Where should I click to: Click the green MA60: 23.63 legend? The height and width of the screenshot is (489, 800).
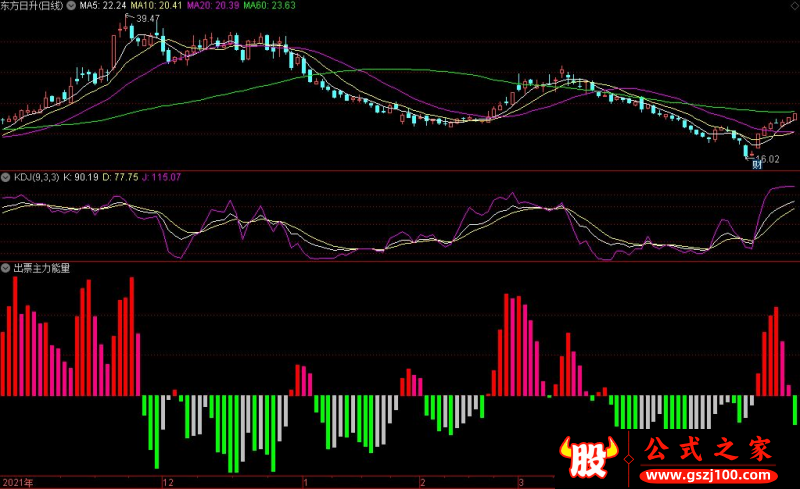point(269,6)
